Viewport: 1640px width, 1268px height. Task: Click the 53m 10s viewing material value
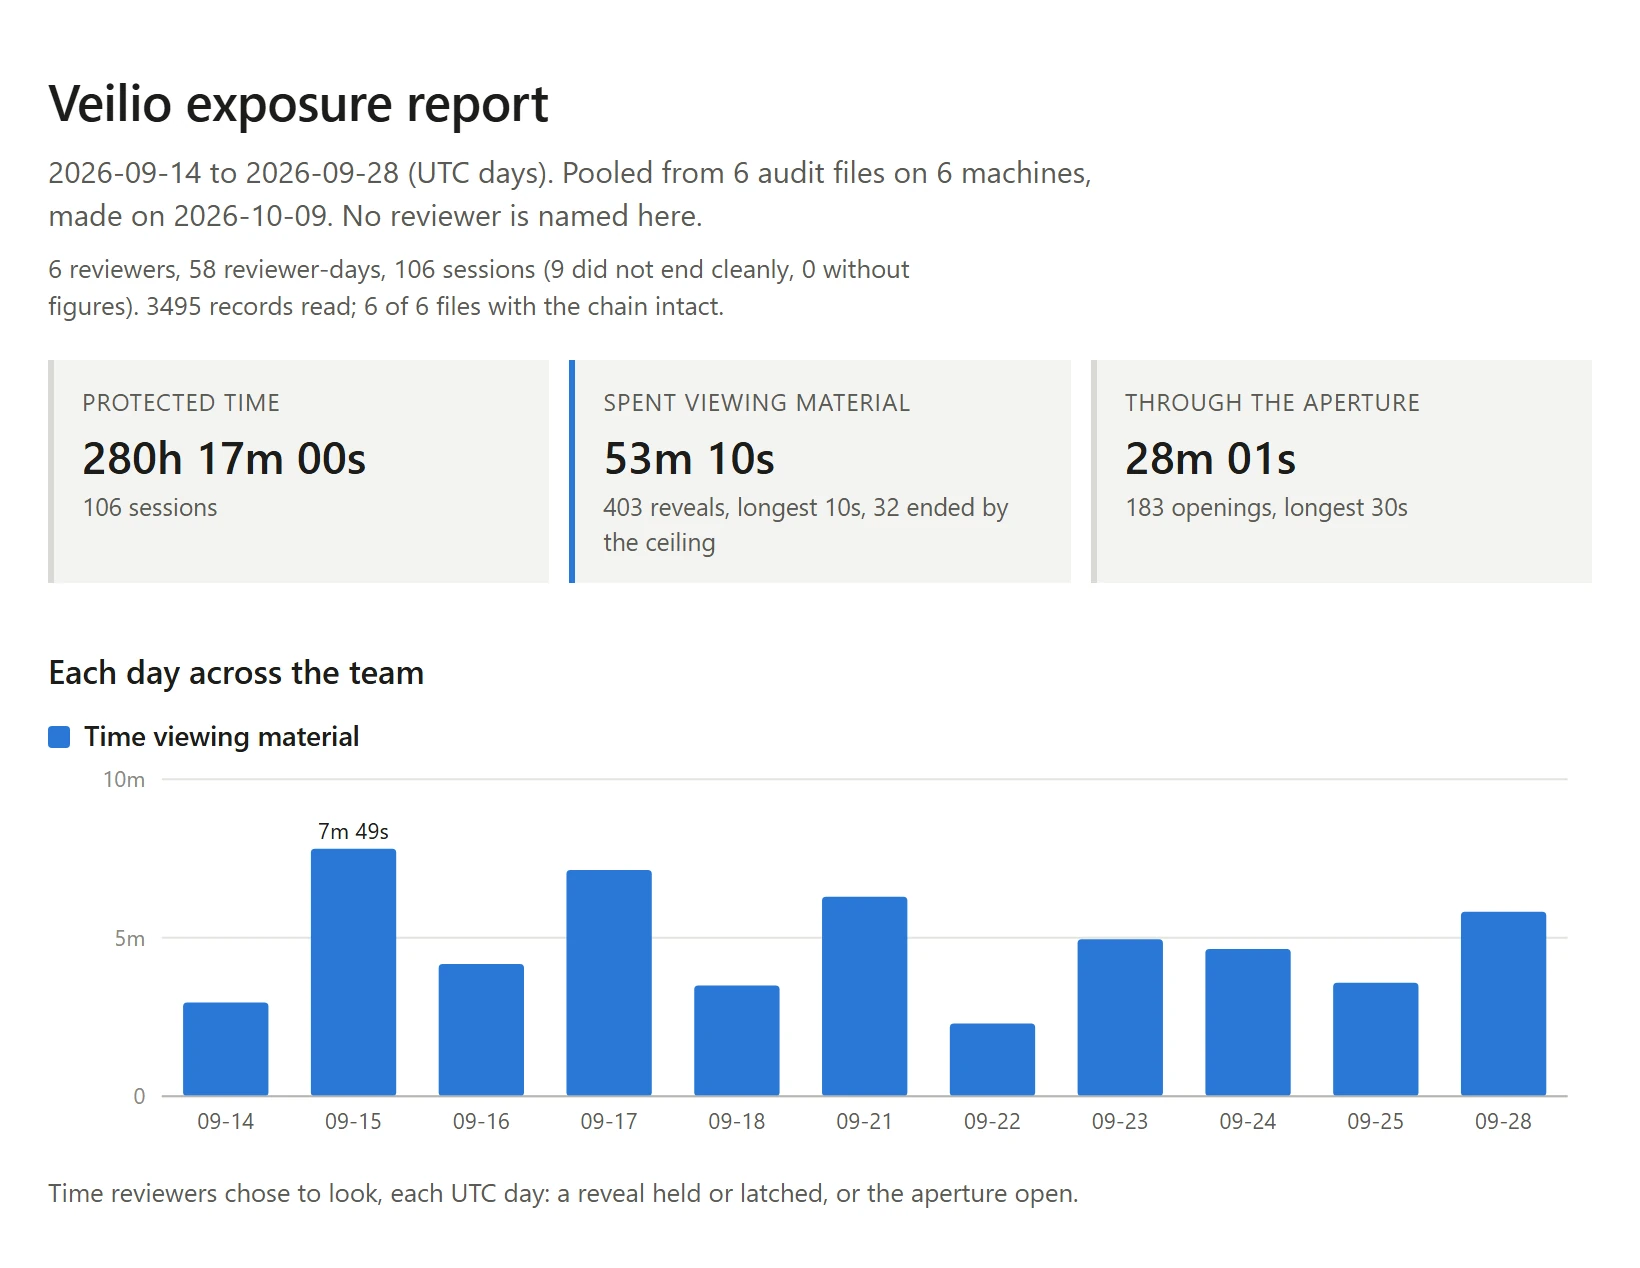coord(689,459)
